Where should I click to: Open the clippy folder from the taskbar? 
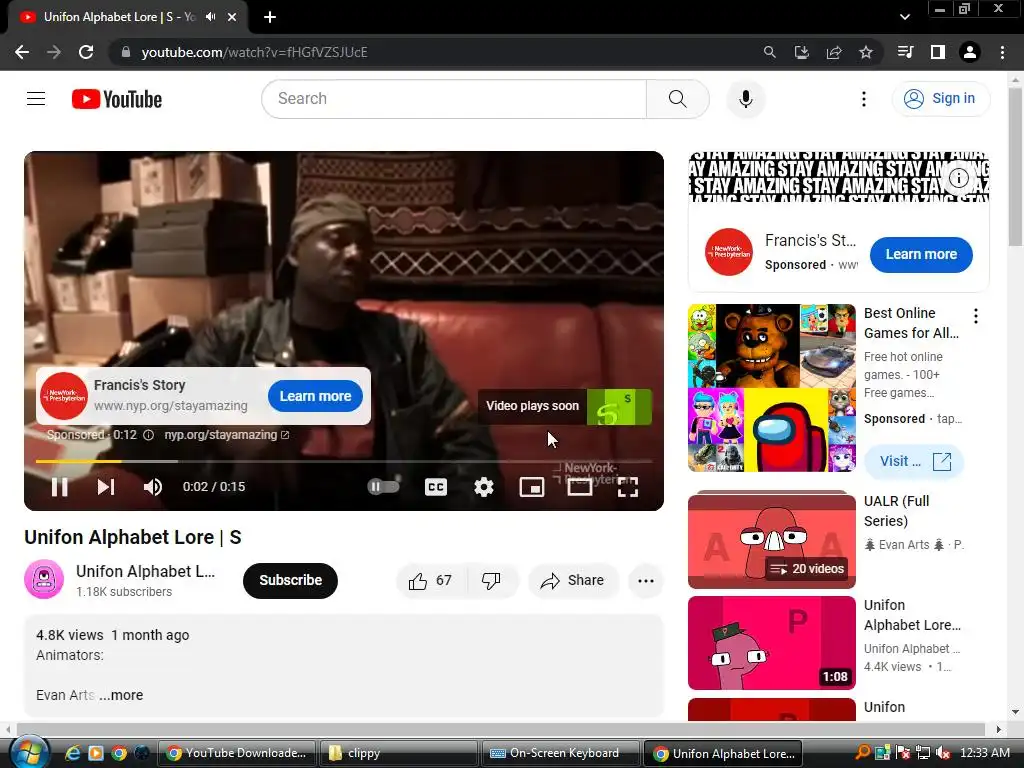coord(398,753)
